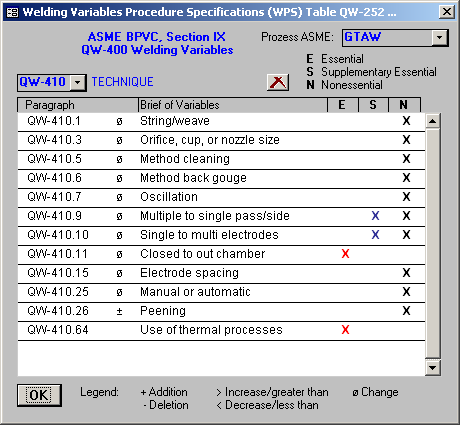The width and height of the screenshot is (460, 425).
Task: Click the red X in Use of thermal processes row
Action: tap(345, 330)
